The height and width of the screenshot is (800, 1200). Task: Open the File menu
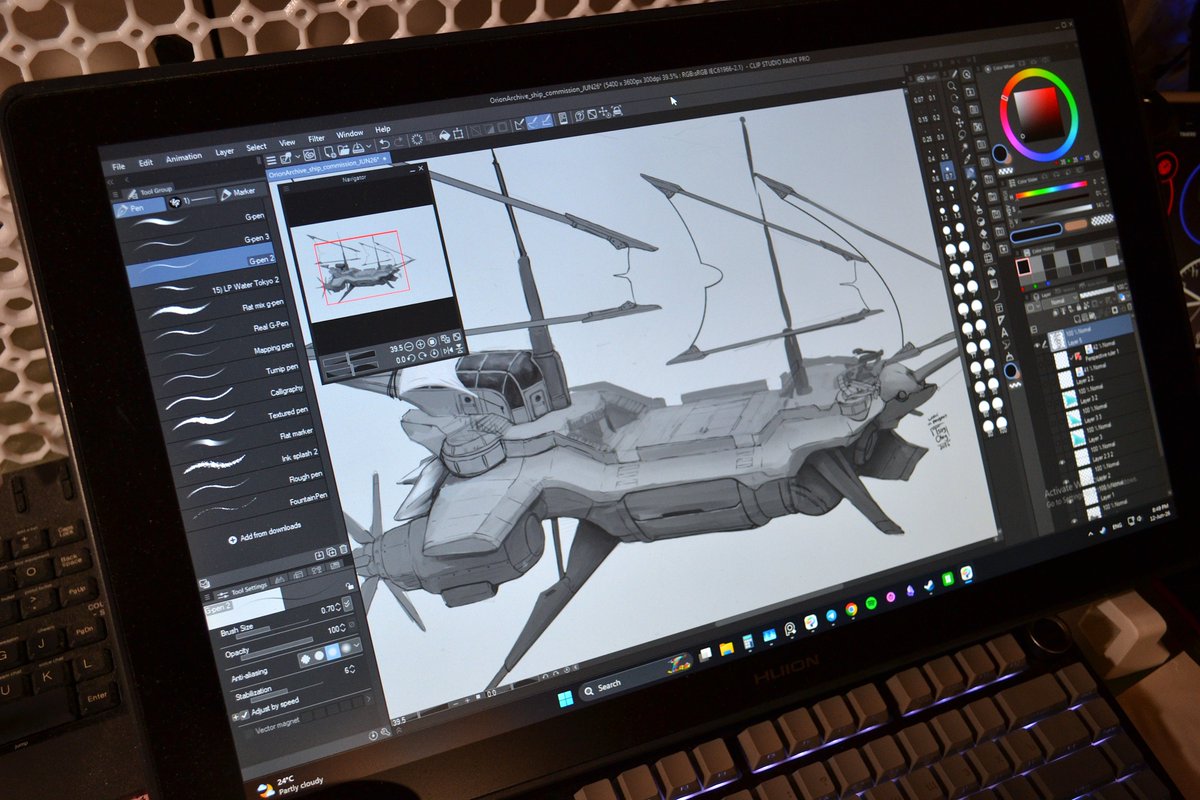pyautogui.click(x=119, y=166)
